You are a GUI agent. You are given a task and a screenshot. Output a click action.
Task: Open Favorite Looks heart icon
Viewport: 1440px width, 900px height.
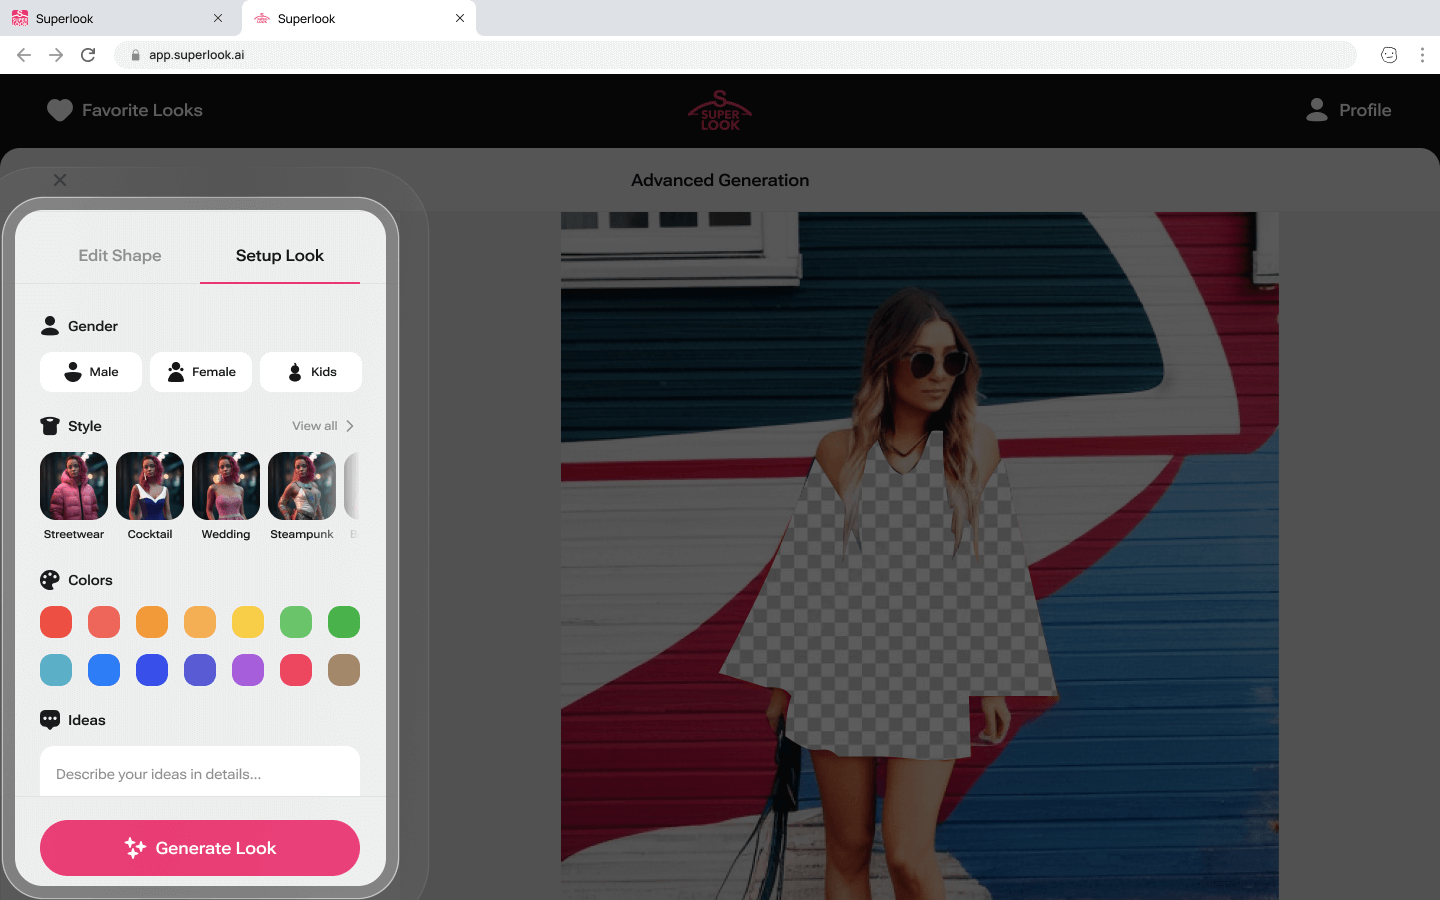click(x=60, y=110)
